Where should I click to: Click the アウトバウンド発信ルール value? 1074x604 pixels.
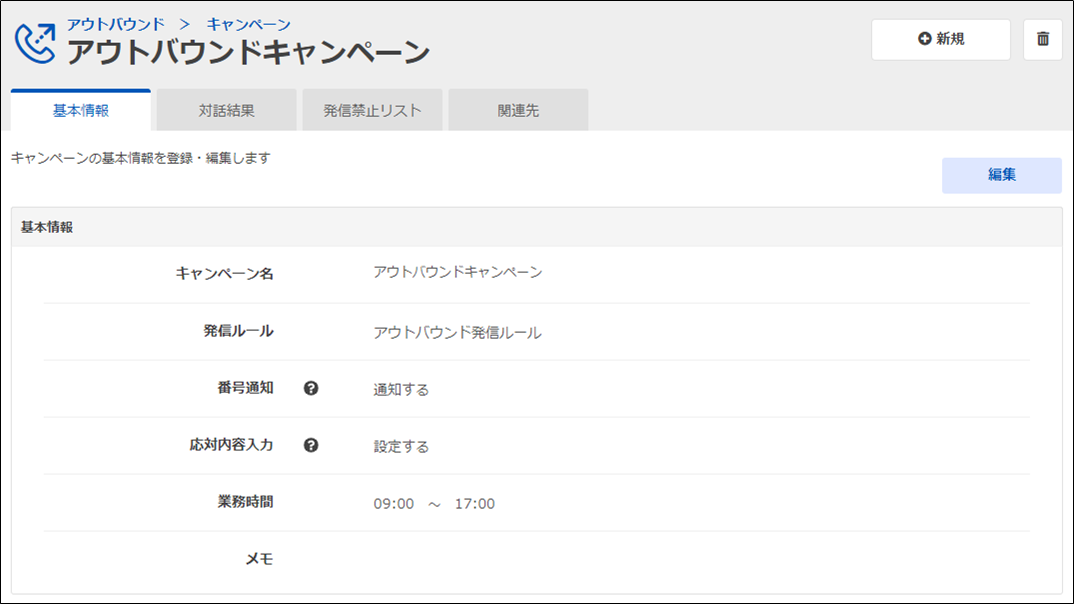coord(458,333)
